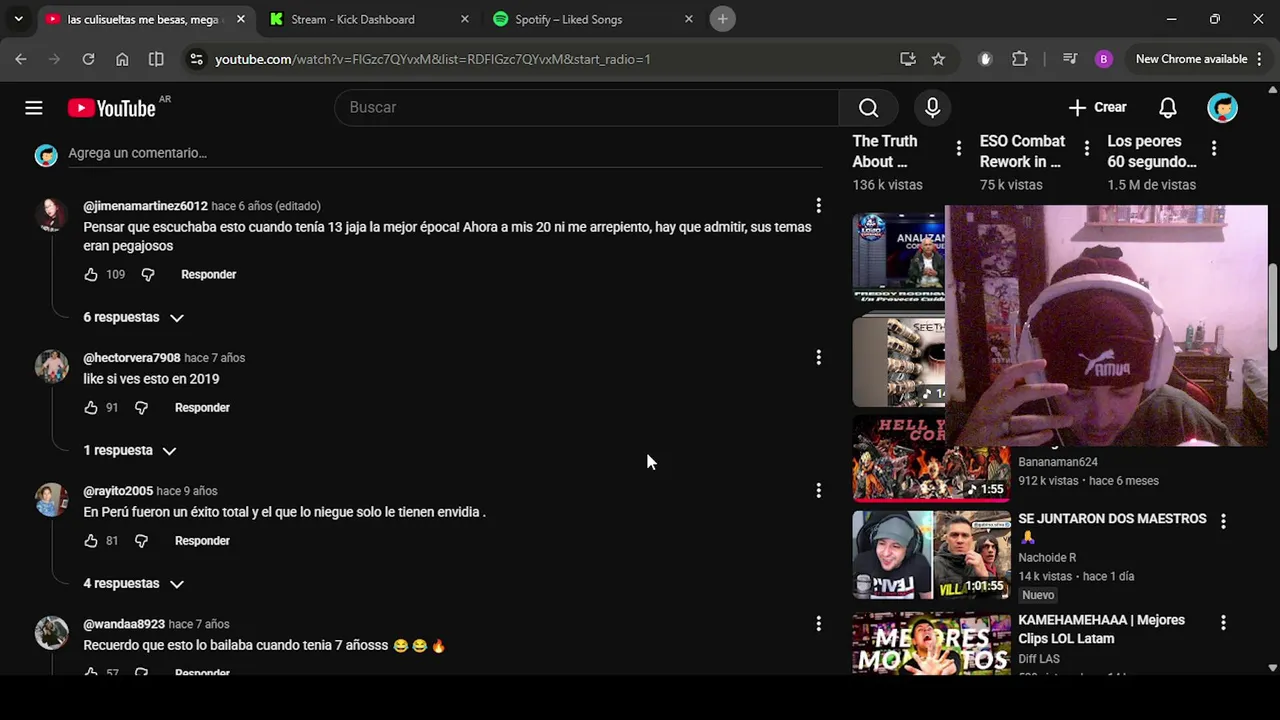View site information in address bar

point(196,59)
